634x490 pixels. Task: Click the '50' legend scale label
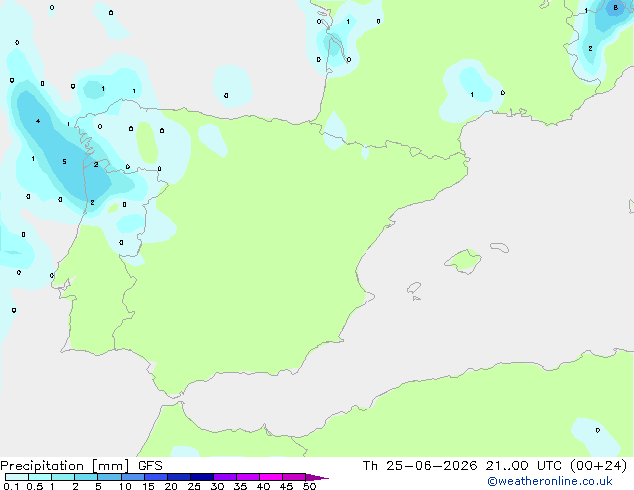[309, 486]
